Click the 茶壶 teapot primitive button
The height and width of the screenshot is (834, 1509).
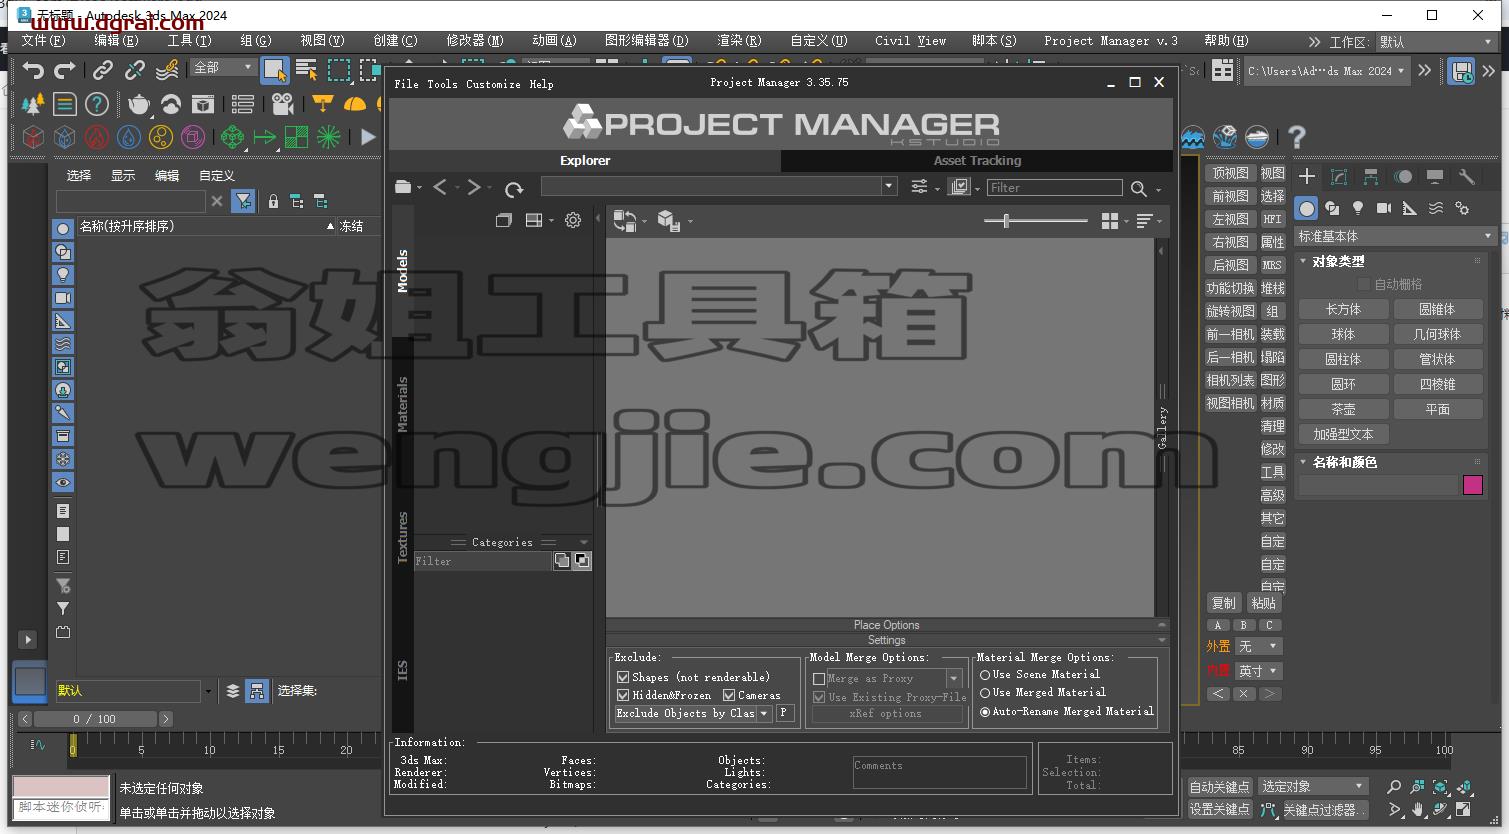pyautogui.click(x=1343, y=410)
